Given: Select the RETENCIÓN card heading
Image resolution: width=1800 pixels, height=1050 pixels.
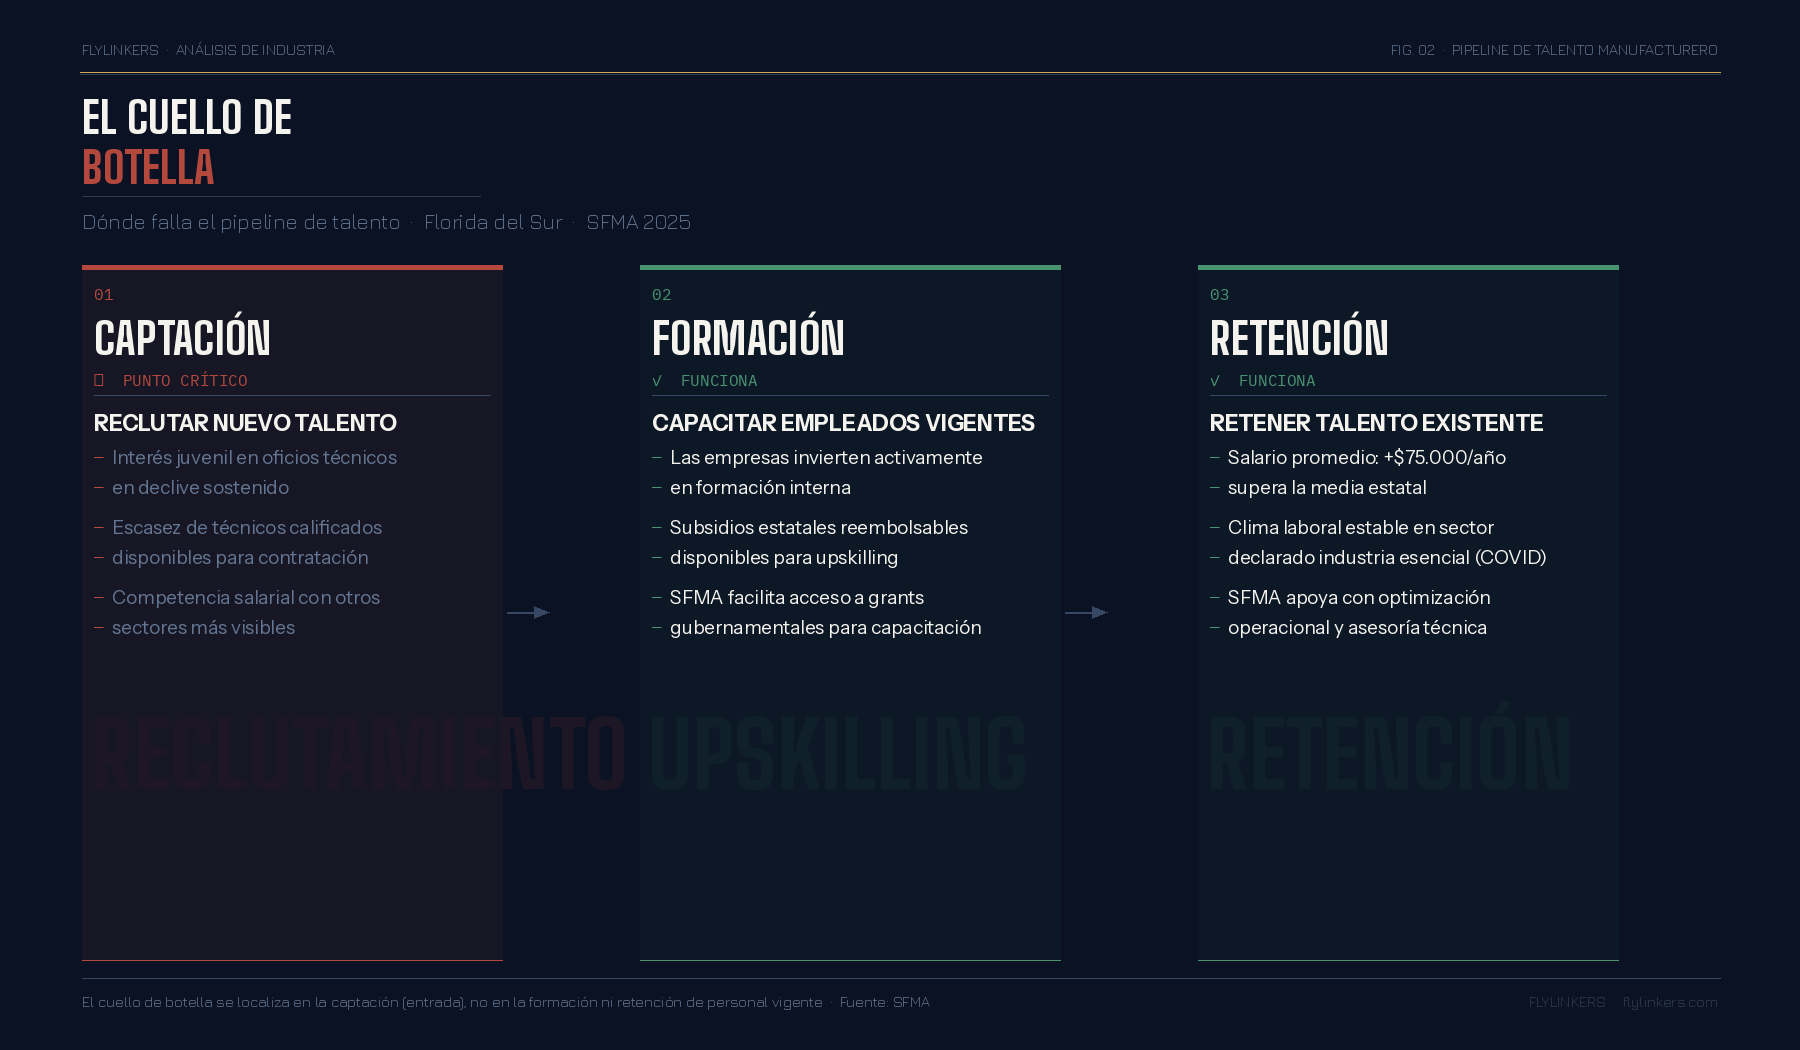Looking at the screenshot, I should (1299, 338).
